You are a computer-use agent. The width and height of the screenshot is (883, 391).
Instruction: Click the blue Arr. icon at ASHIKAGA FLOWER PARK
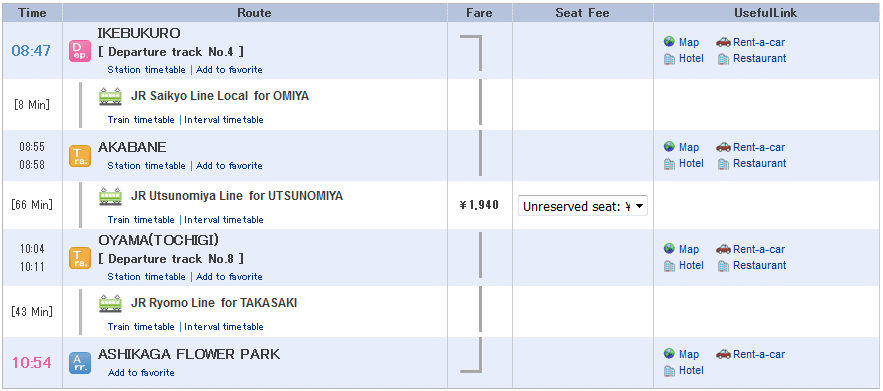click(79, 363)
